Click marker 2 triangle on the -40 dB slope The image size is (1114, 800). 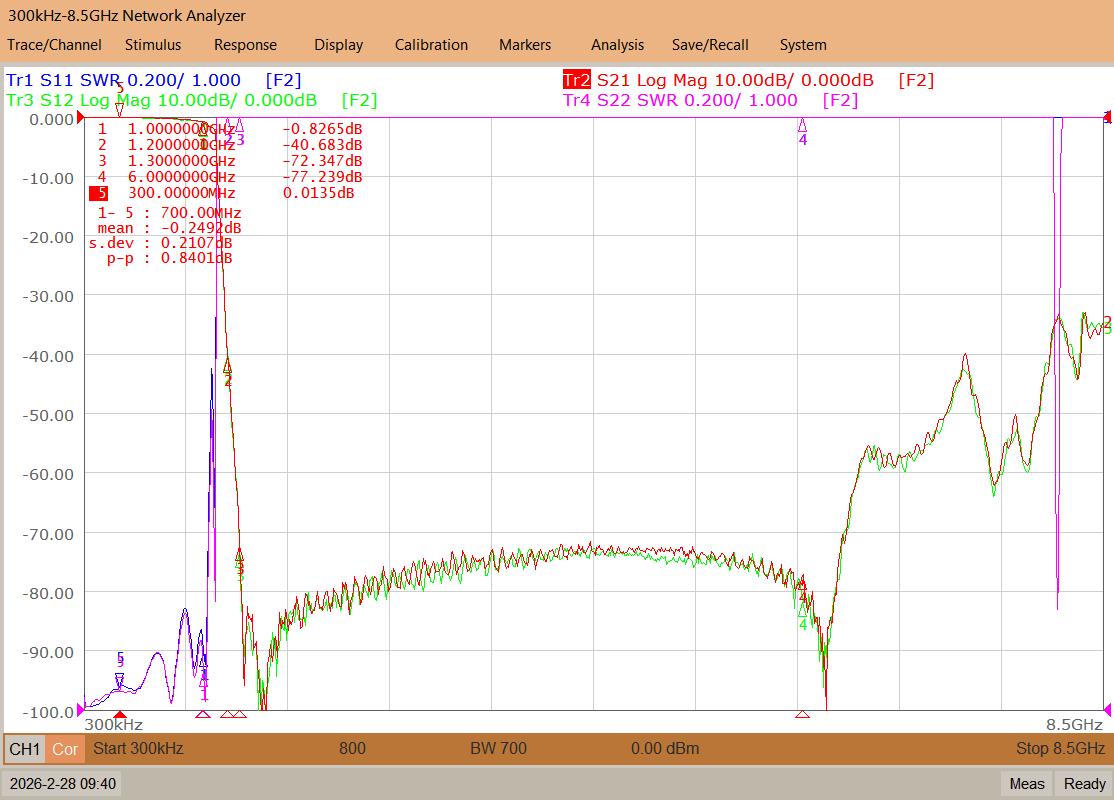click(x=227, y=366)
